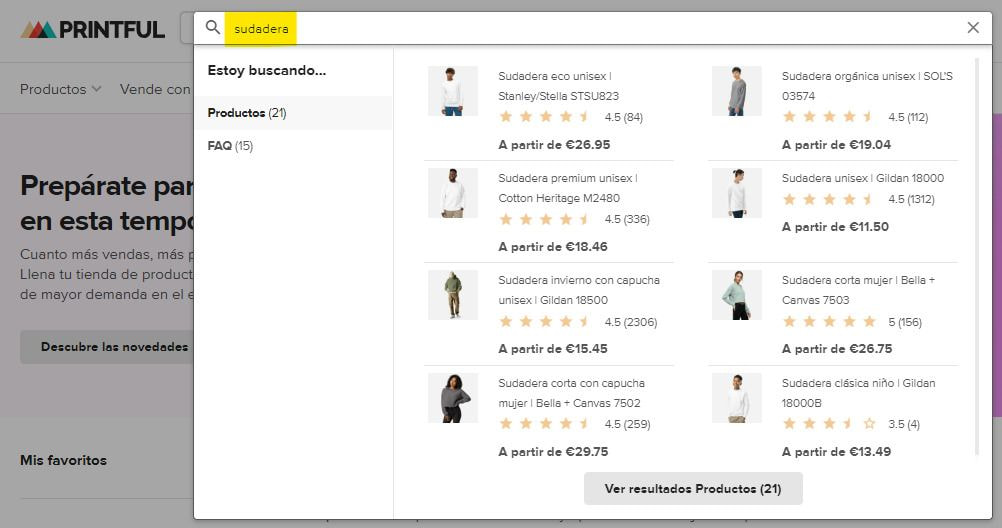Viewport: 1002px width, 528px height.
Task: Open Sudadera clásica niño Gildan 18000B title
Action: 858,392
